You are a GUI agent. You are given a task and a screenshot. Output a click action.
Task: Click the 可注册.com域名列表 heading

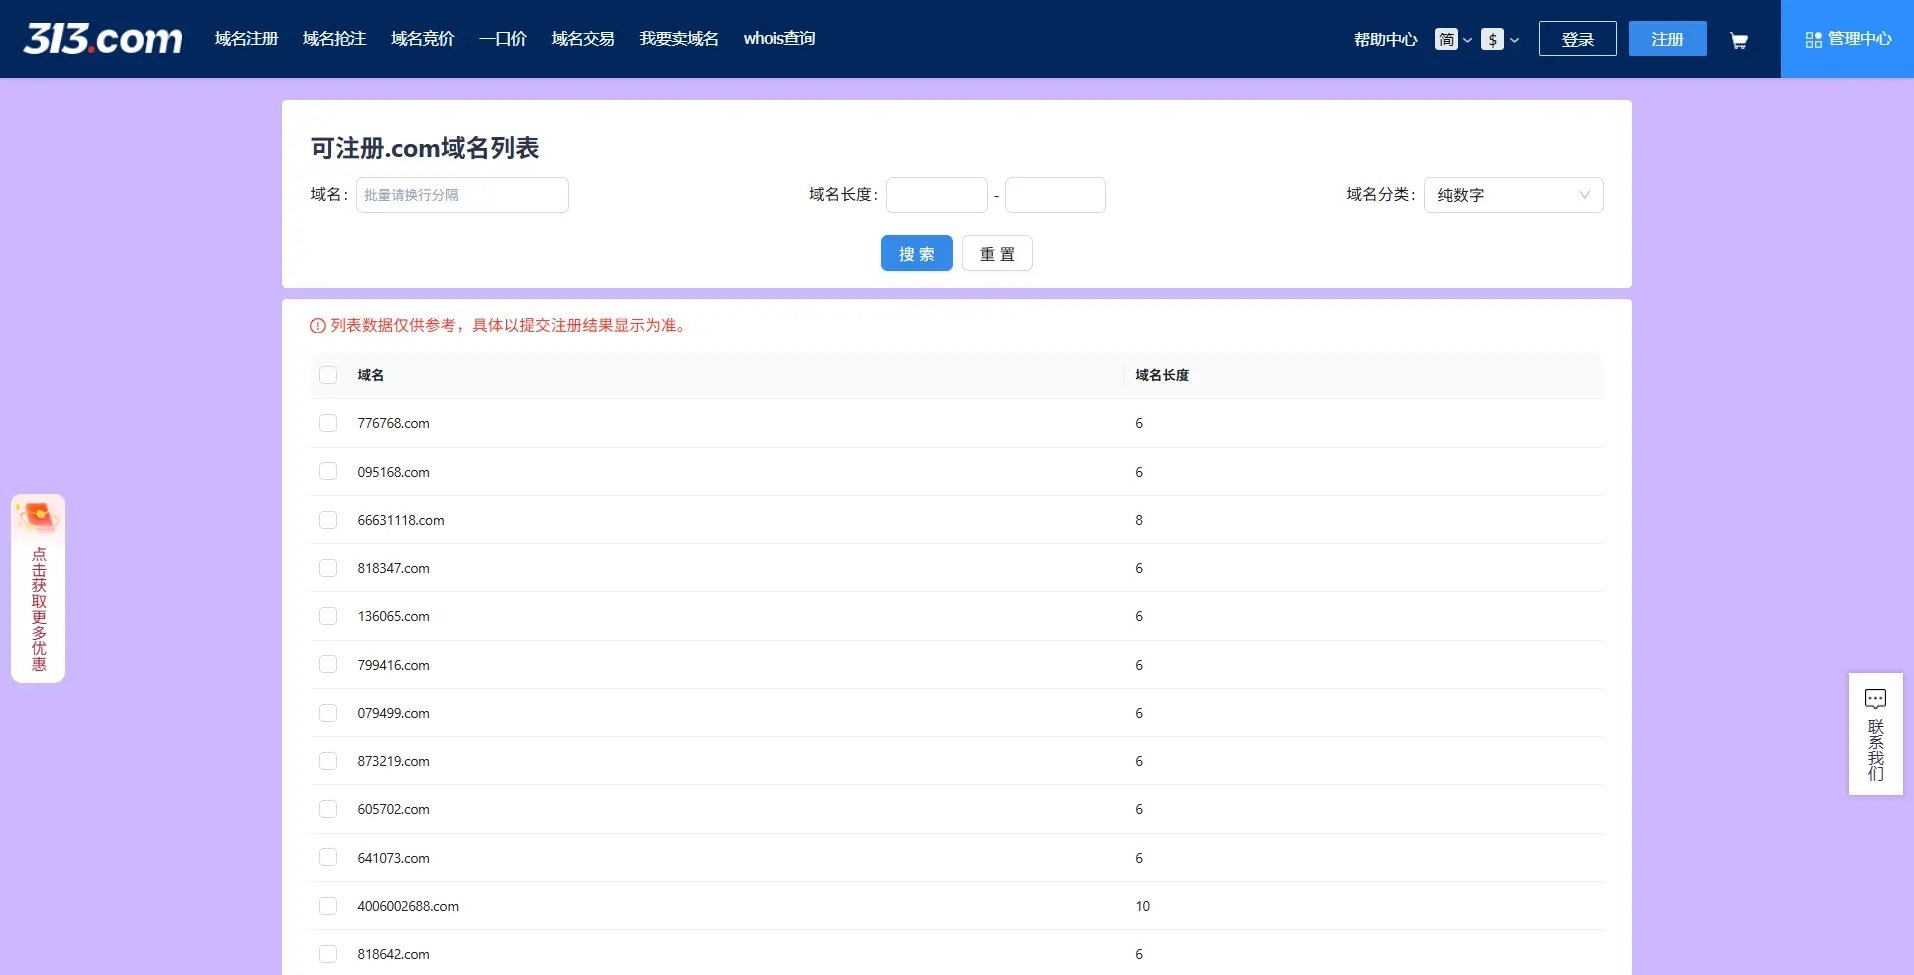click(425, 148)
